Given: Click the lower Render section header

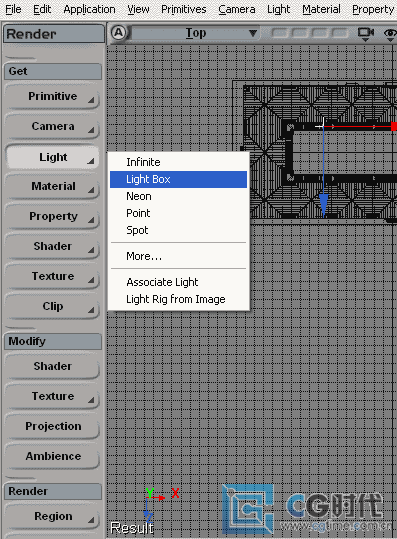Looking at the screenshot, I should point(53,492).
